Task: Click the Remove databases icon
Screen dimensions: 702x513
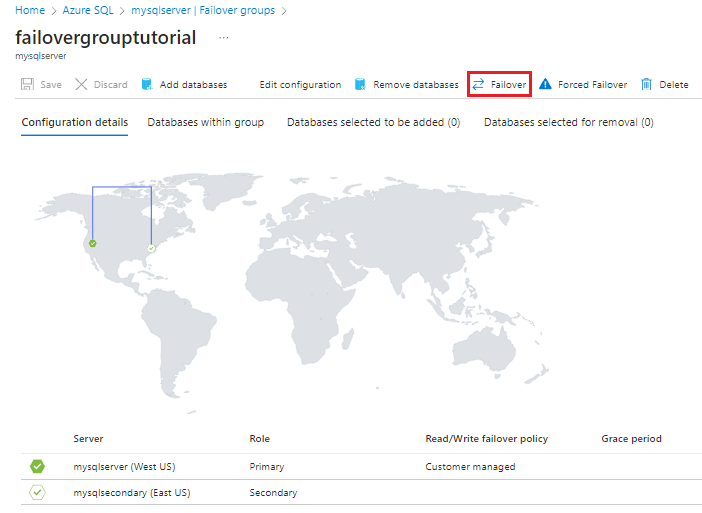Action: (360, 85)
